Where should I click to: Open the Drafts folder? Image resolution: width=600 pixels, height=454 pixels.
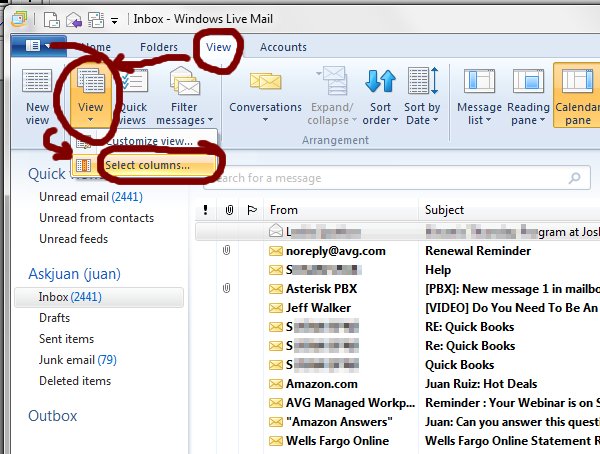(54, 318)
